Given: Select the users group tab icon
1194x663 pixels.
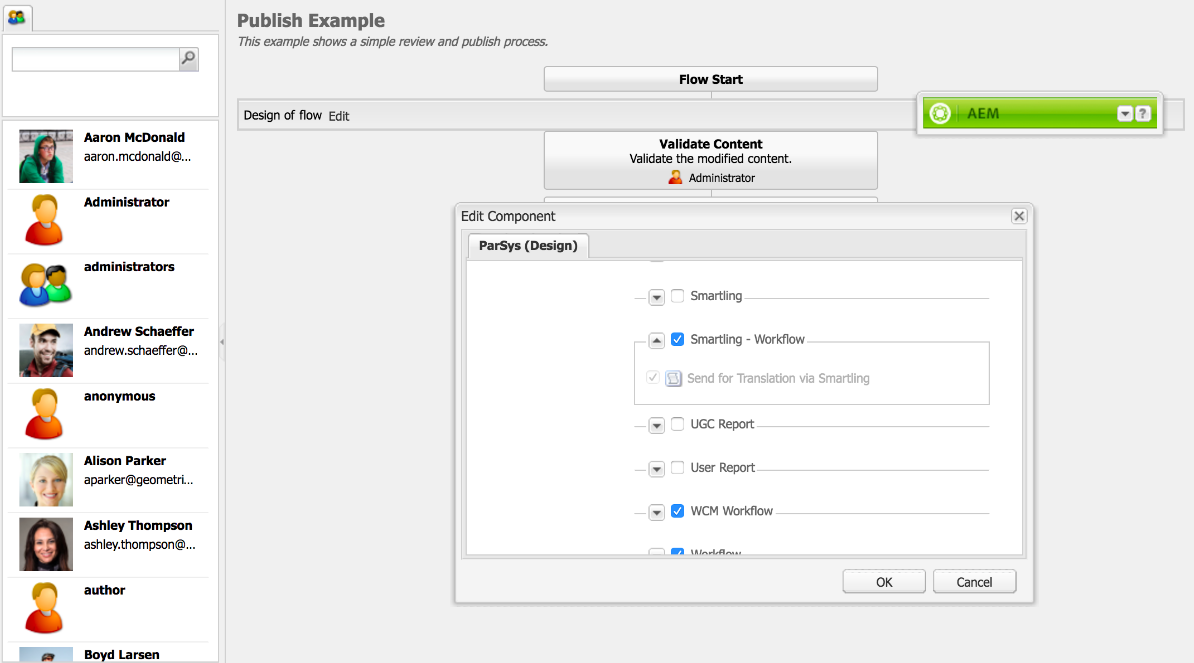Looking at the screenshot, I should point(17,17).
